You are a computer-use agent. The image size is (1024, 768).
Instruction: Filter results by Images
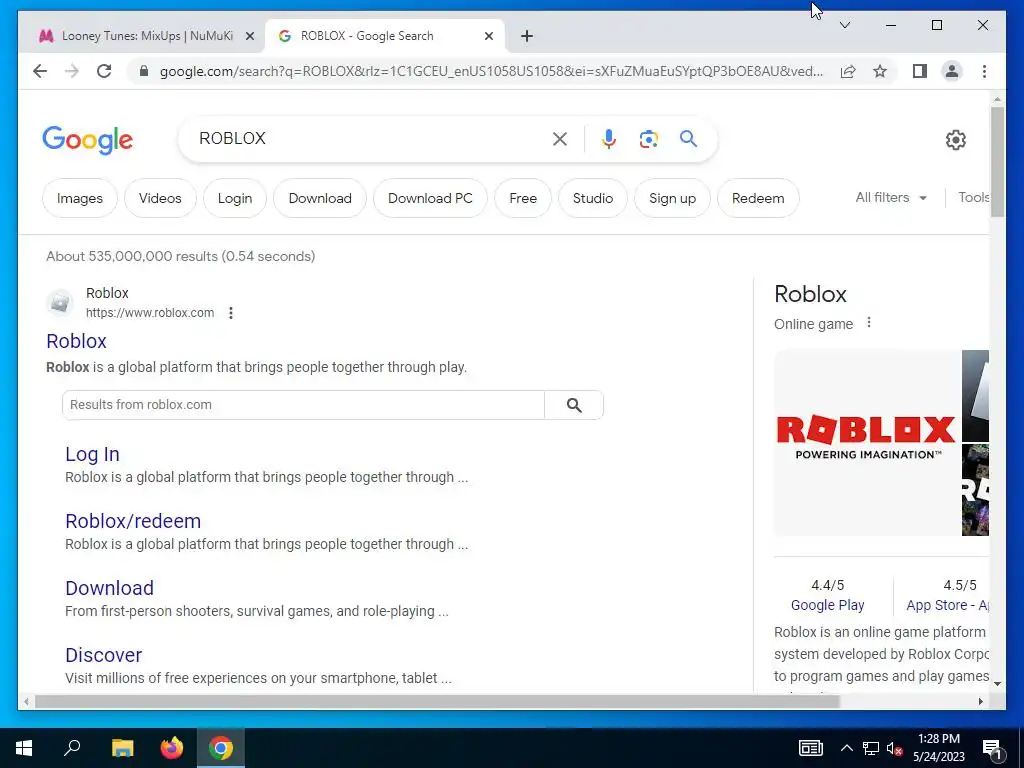pos(80,198)
